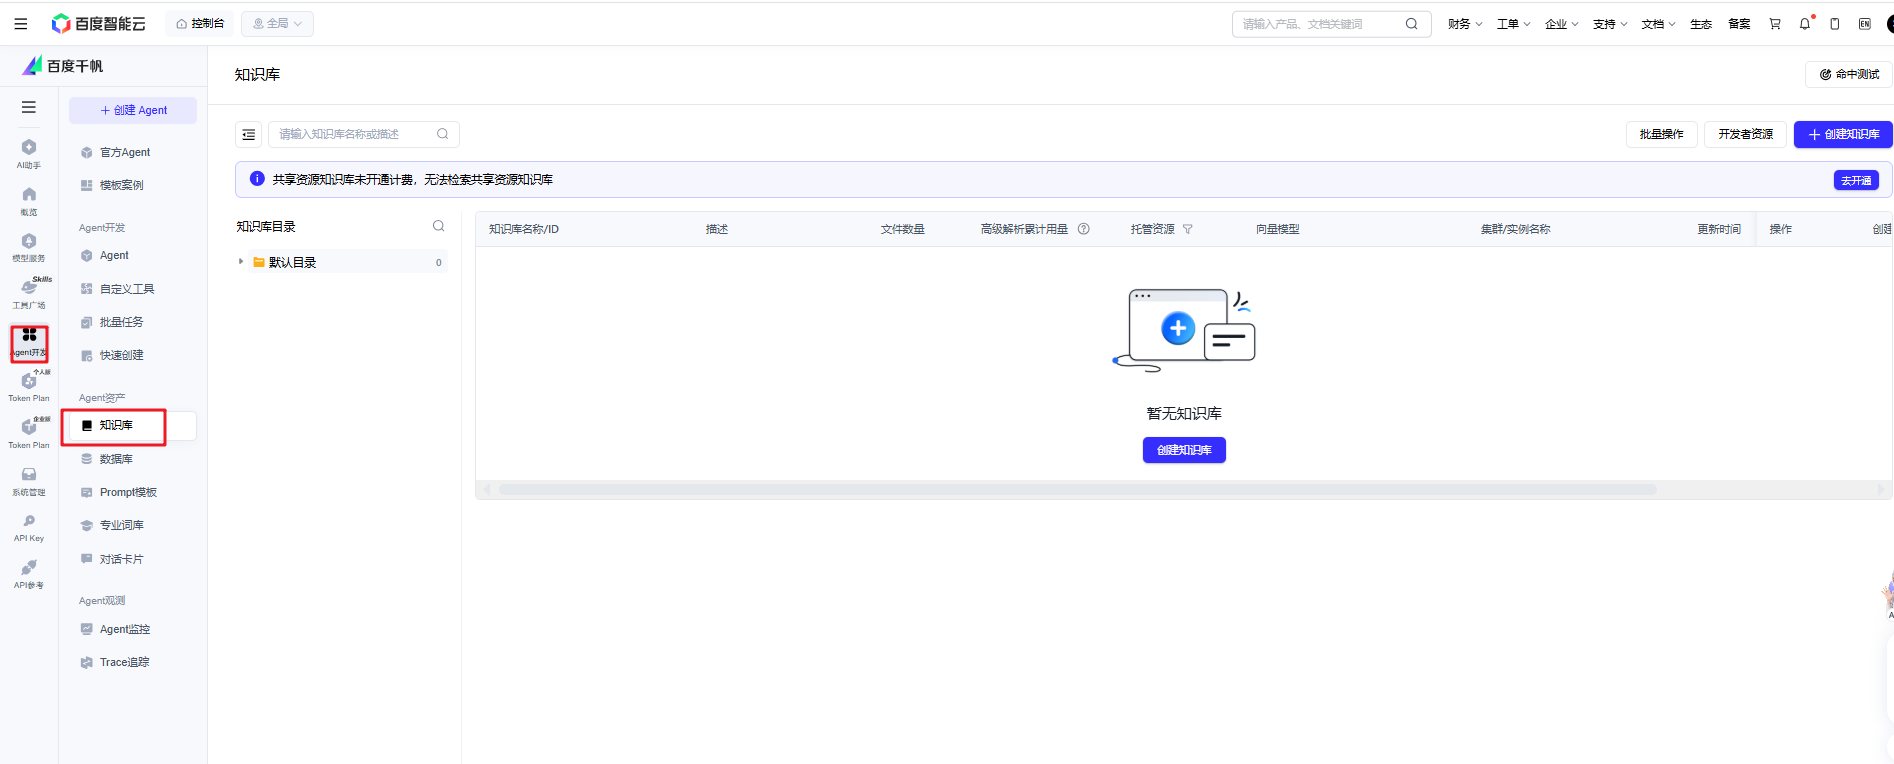Open the shopping cart icon

pyautogui.click(x=1775, y=24)
